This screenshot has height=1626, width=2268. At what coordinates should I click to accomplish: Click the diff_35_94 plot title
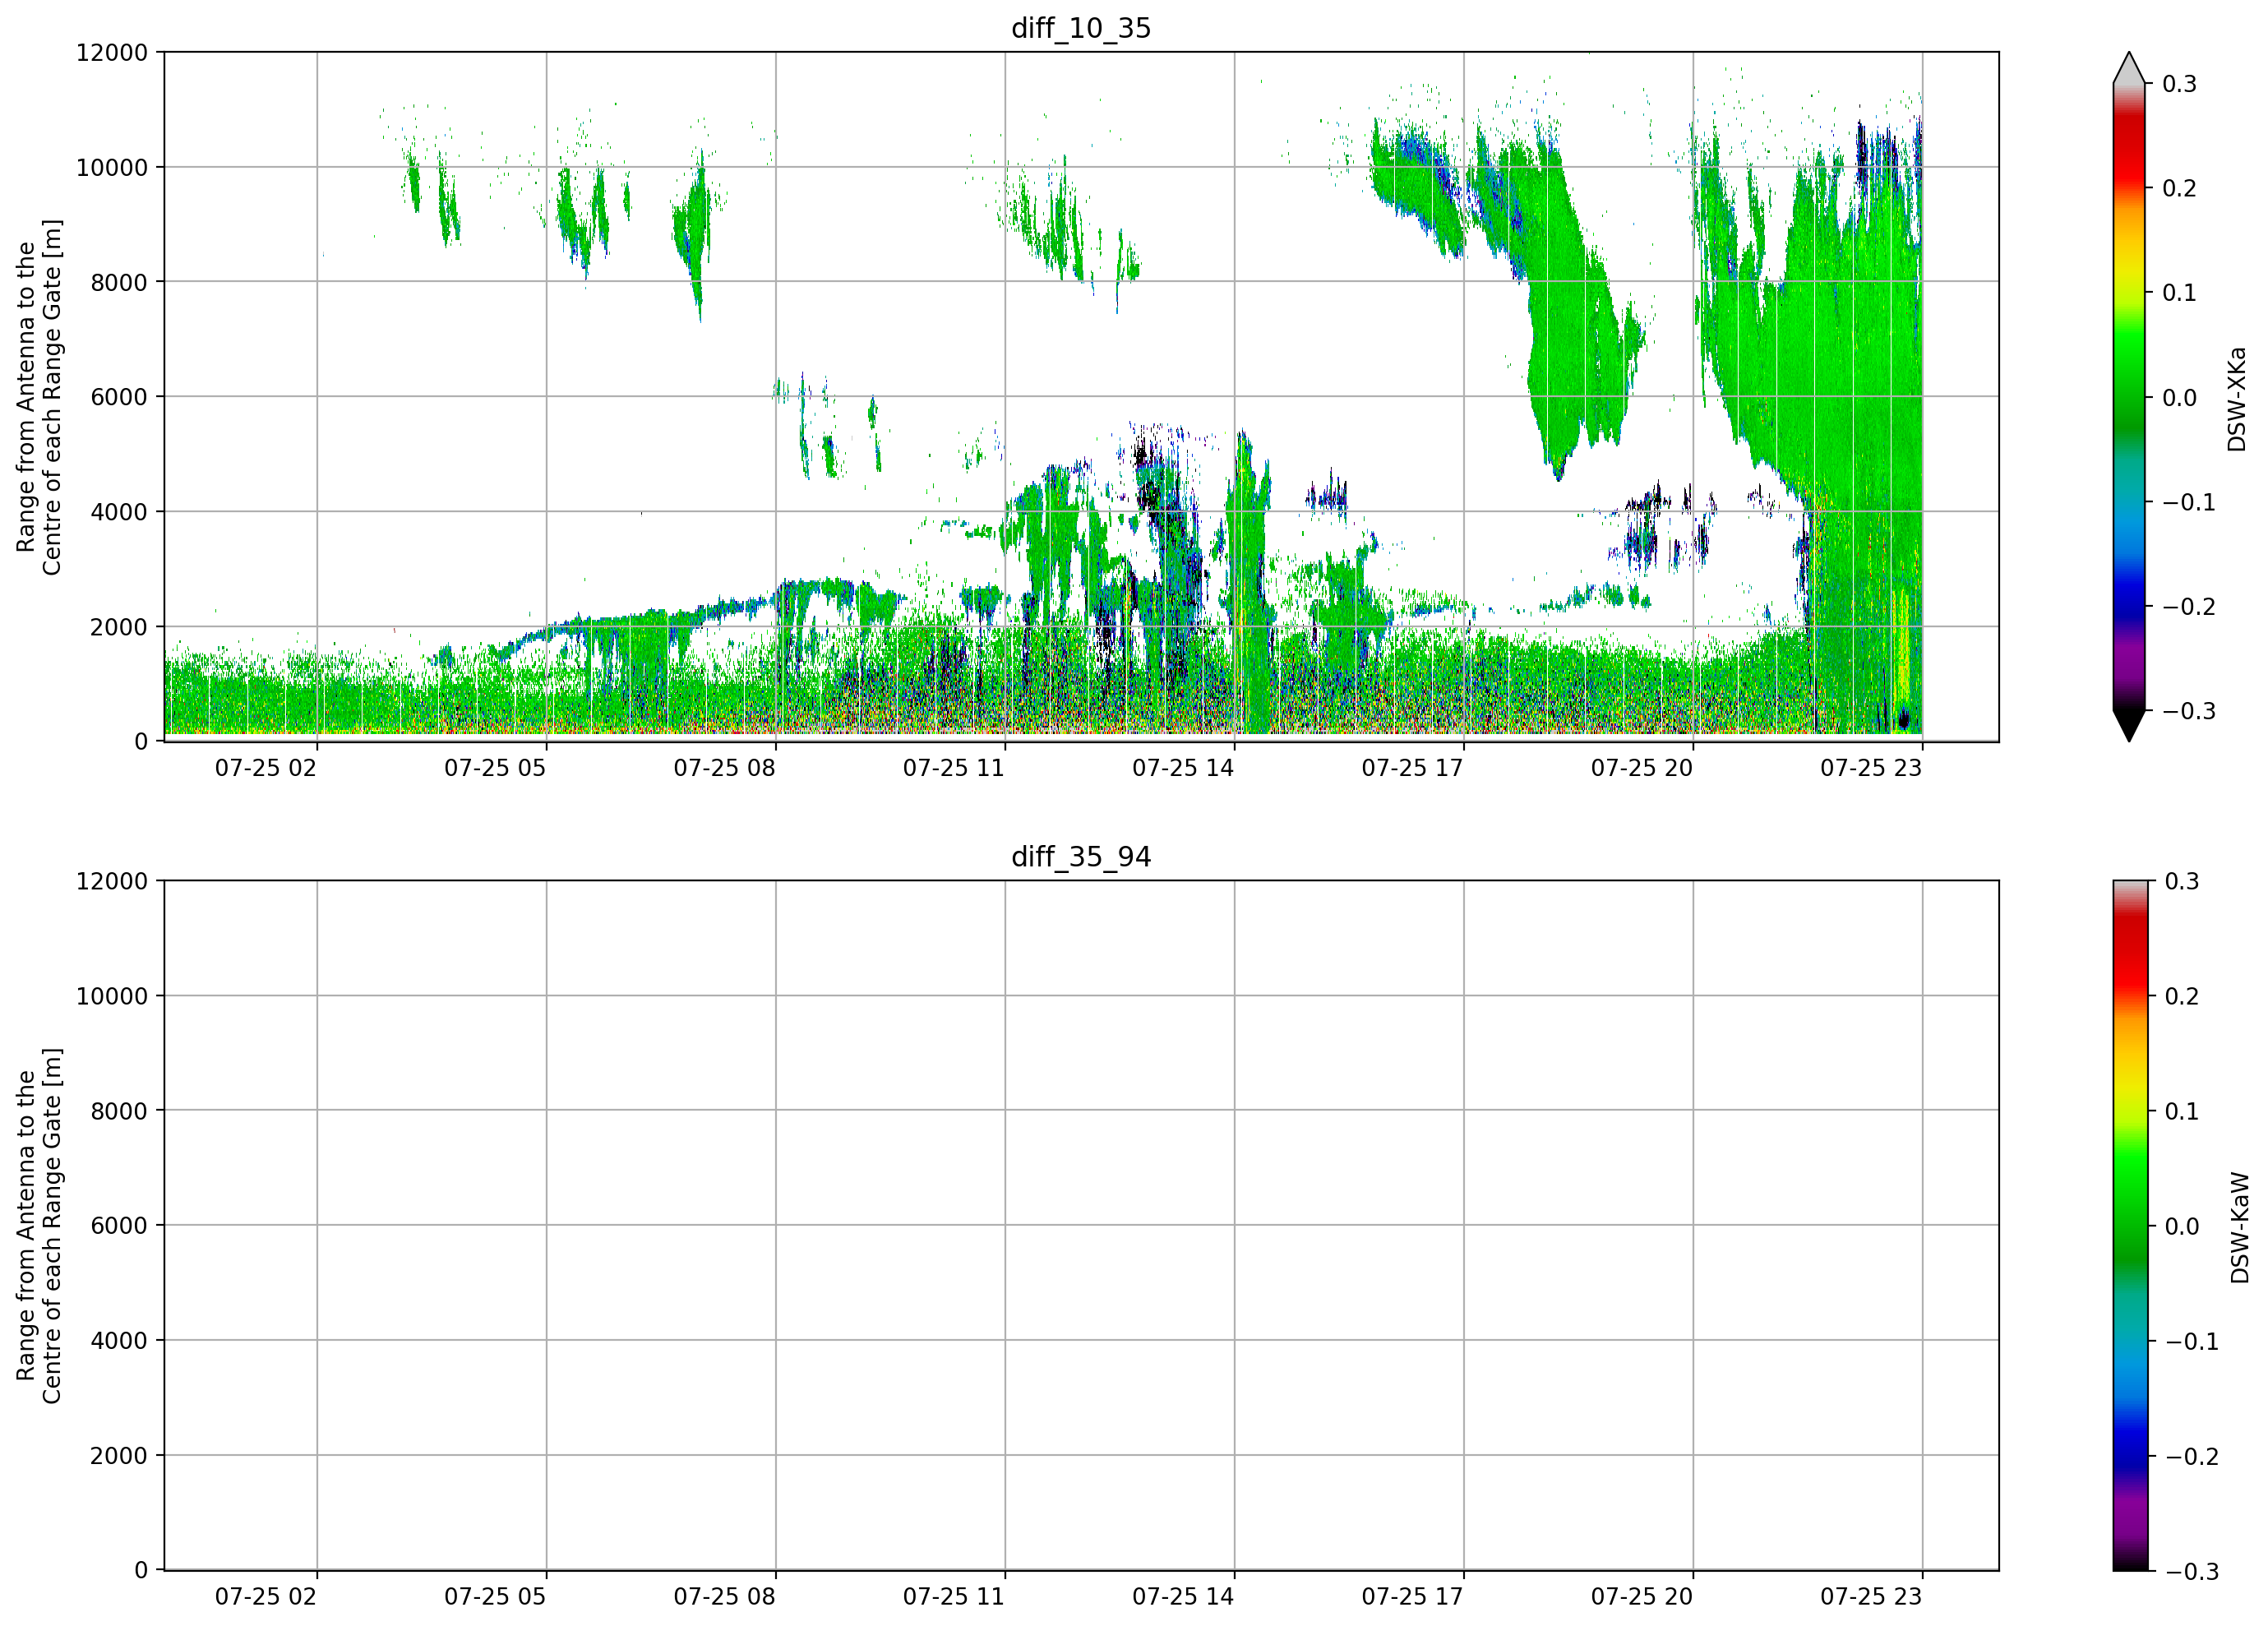tap(1081, 857)
